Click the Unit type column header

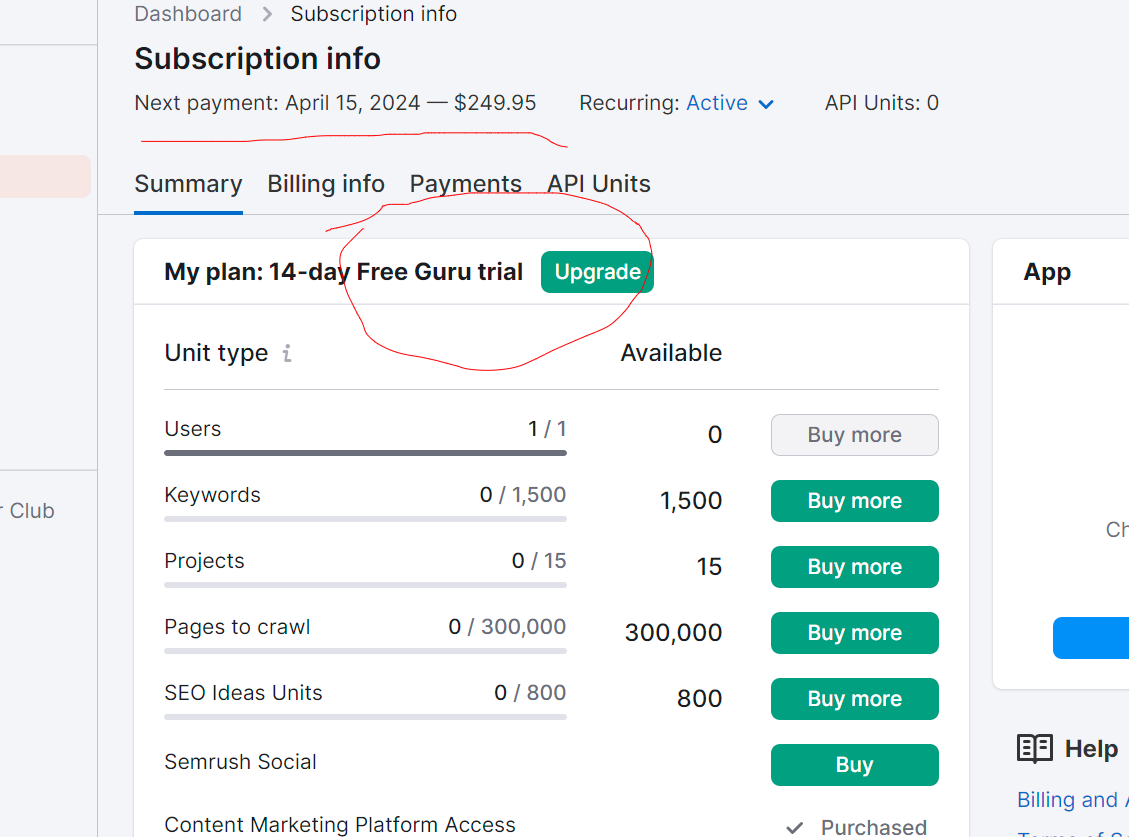tap(216, 353)
